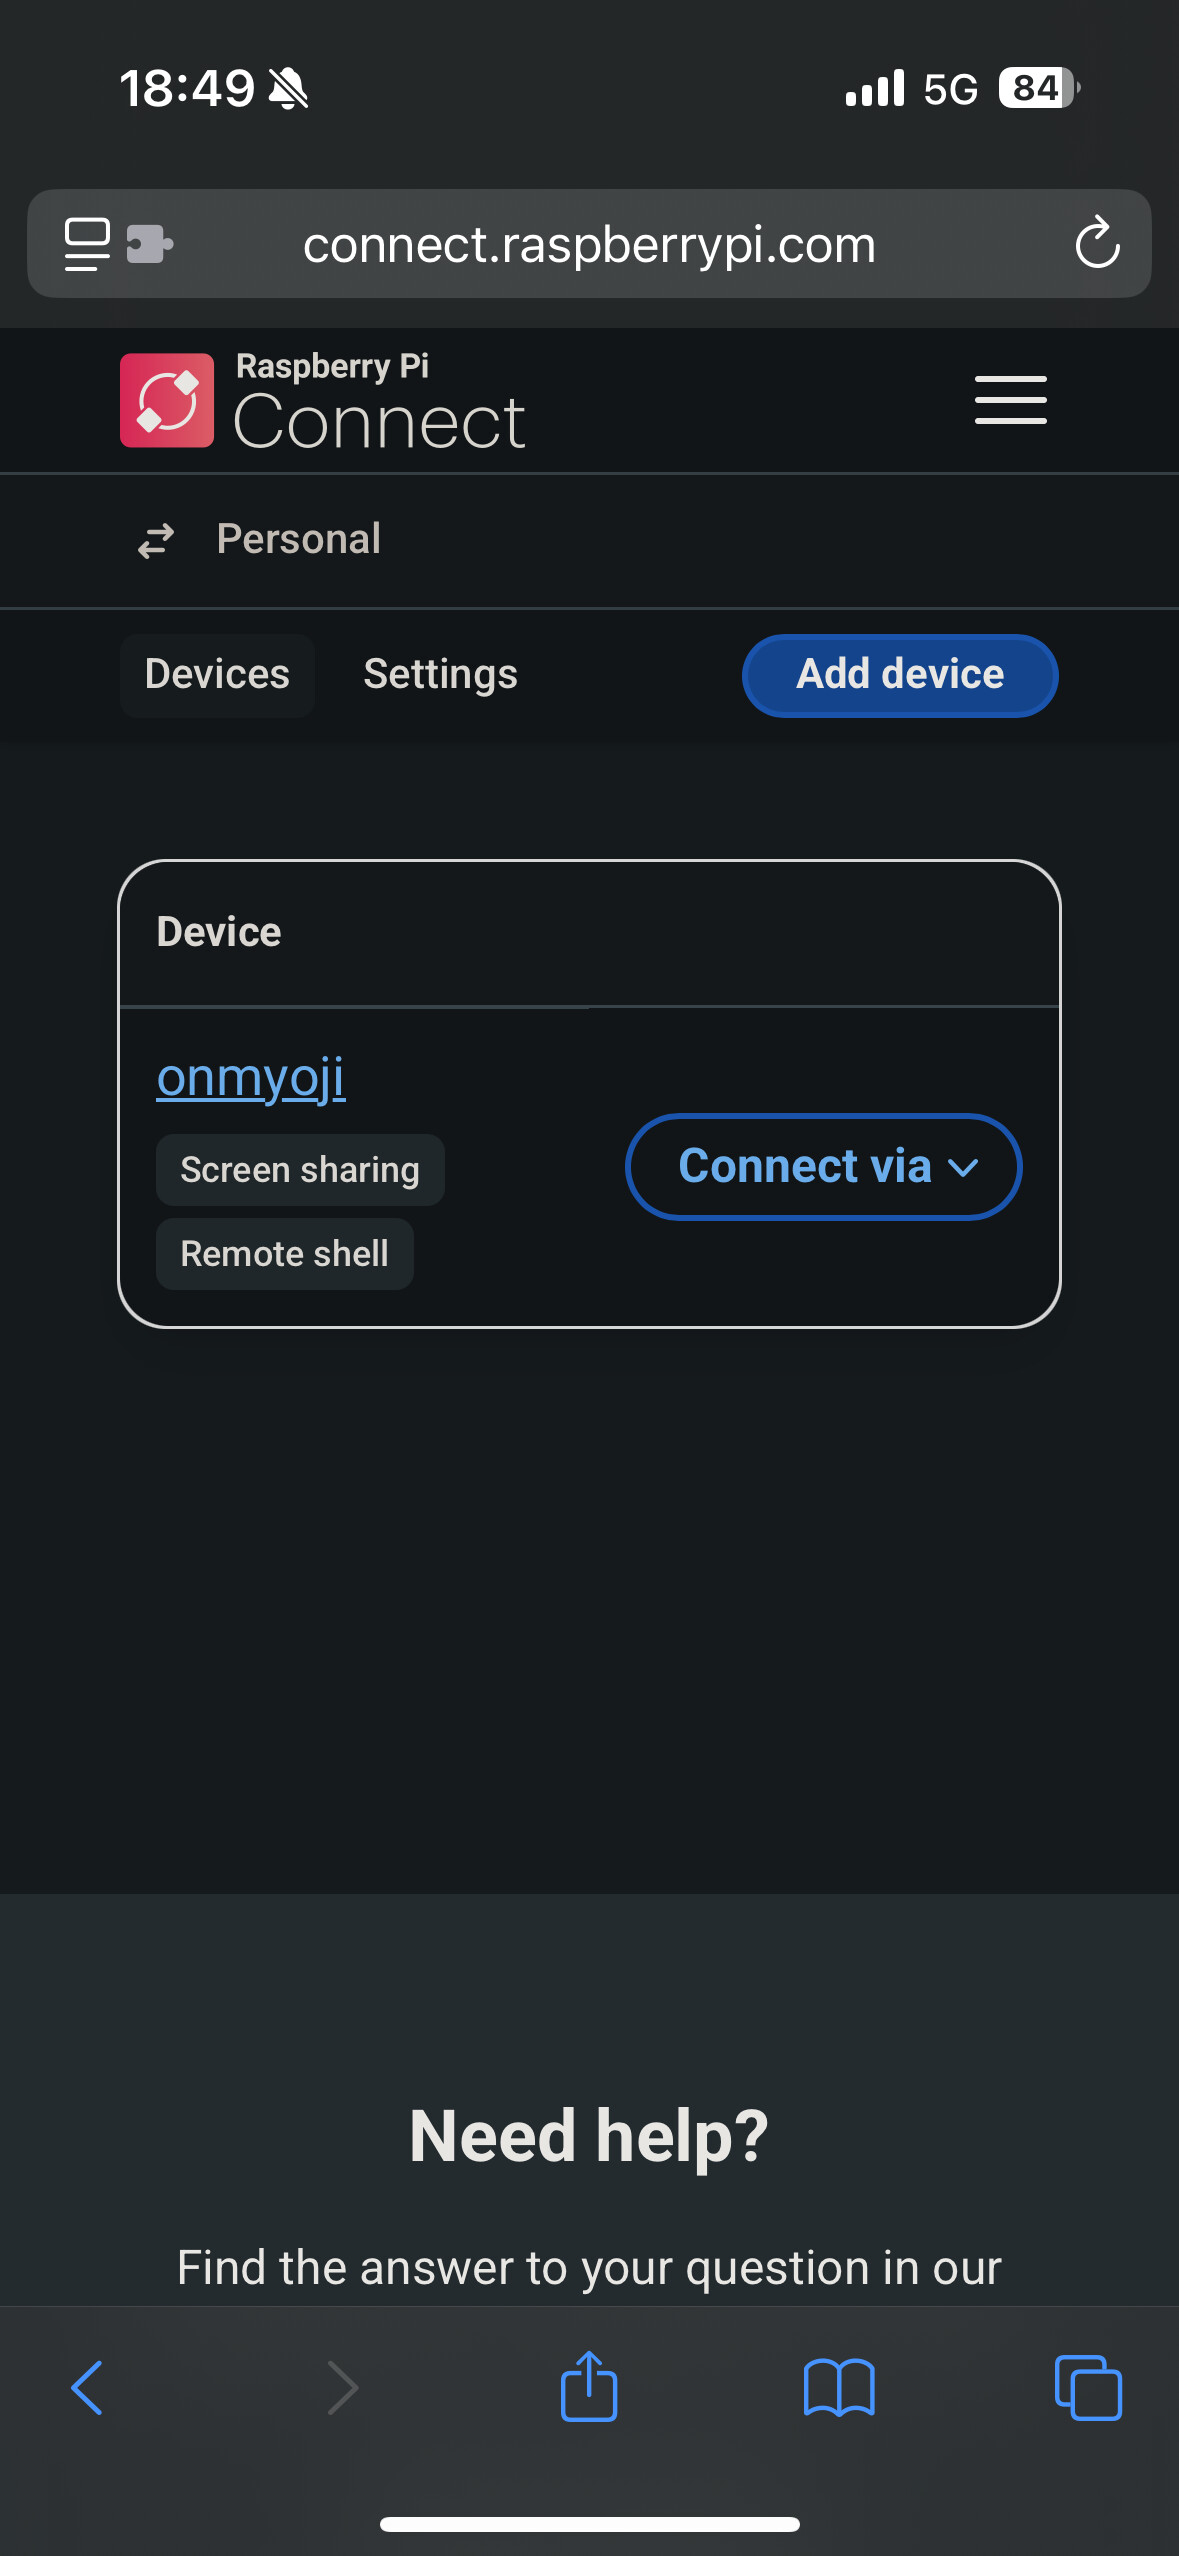Tap the Safari forward arrow
The height and width of the screenshot is (2556, 1179).
pos(342,2388)
